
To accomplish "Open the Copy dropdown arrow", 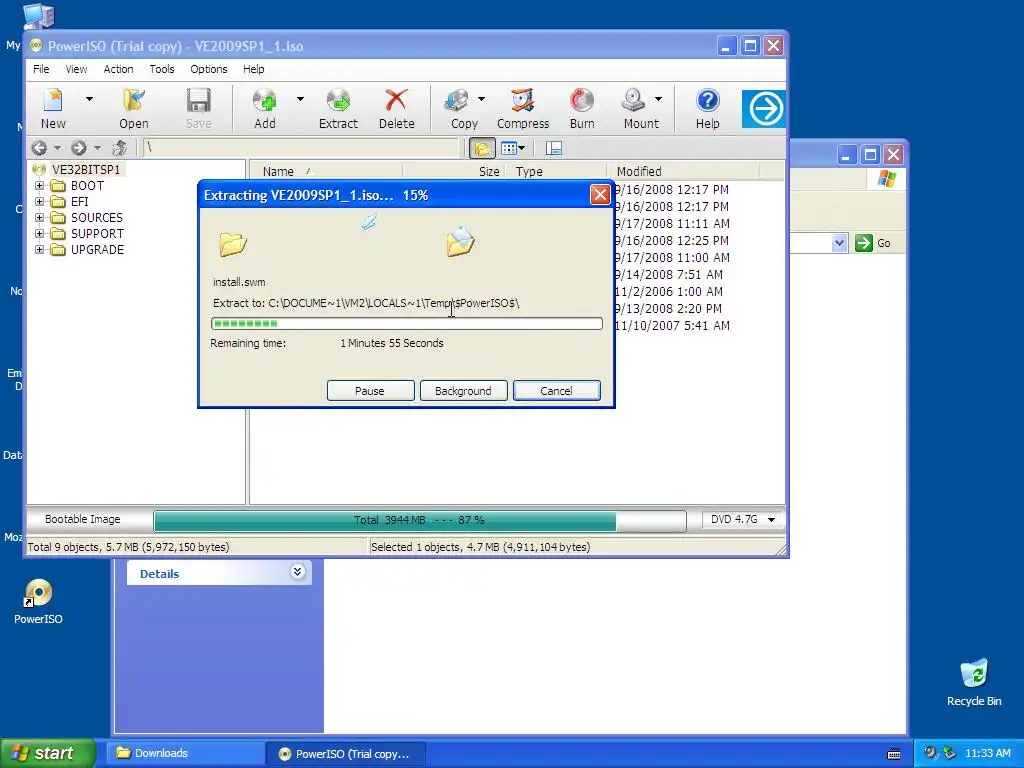I will tap(482, 99).
